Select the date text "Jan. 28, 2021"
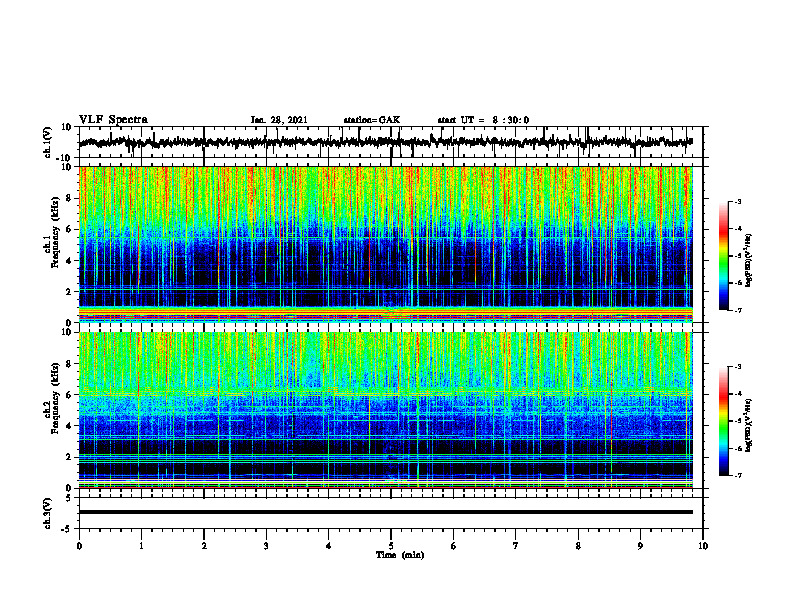The width and height of the screenshot is (792, 612). 279,120
